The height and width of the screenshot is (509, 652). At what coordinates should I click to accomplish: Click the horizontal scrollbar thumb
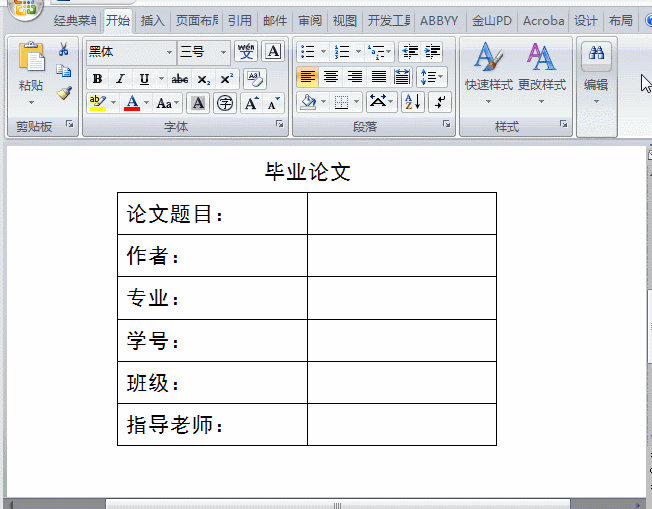pos(338,505)
